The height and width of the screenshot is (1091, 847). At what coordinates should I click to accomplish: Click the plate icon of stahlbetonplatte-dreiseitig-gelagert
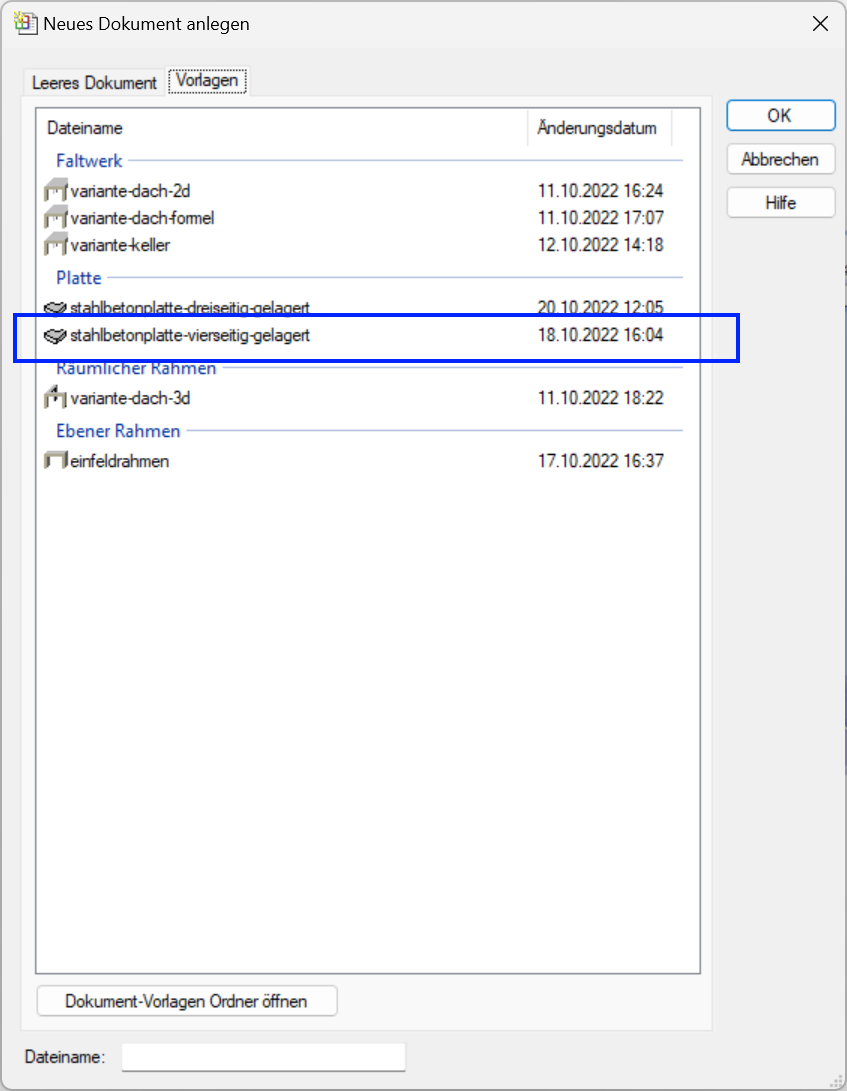(55, 308)
